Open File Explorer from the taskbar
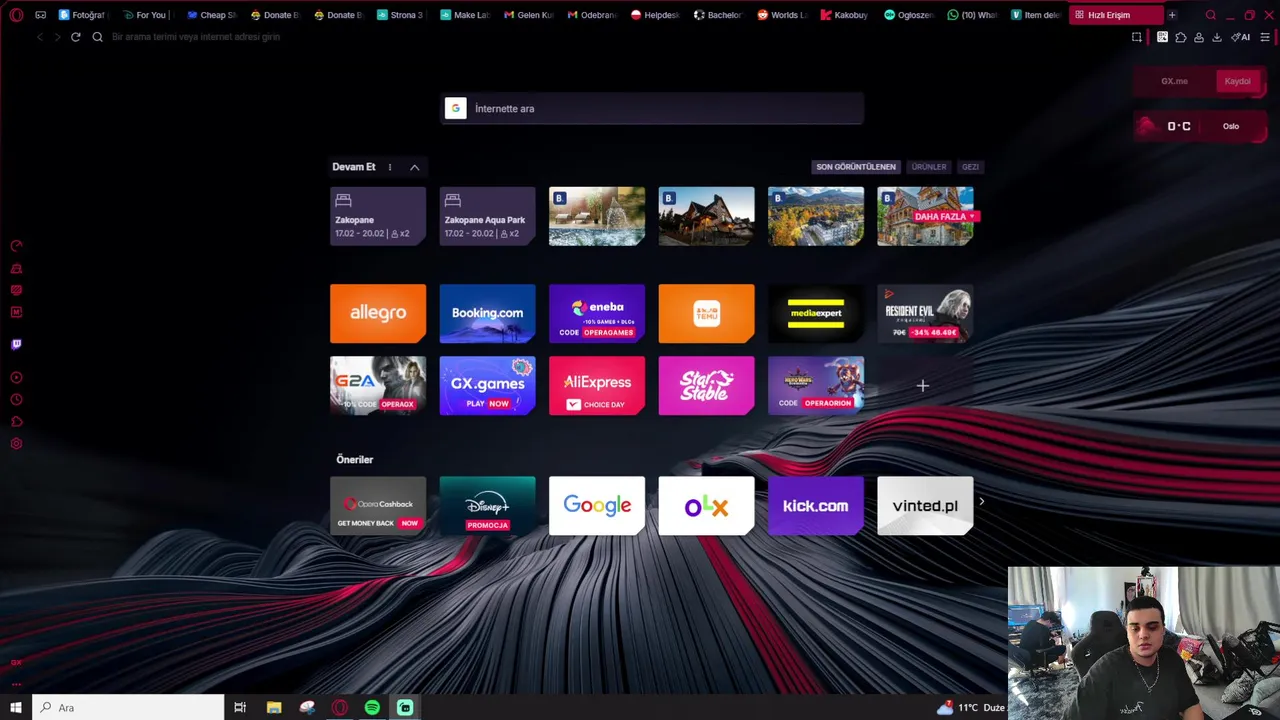 274,707
